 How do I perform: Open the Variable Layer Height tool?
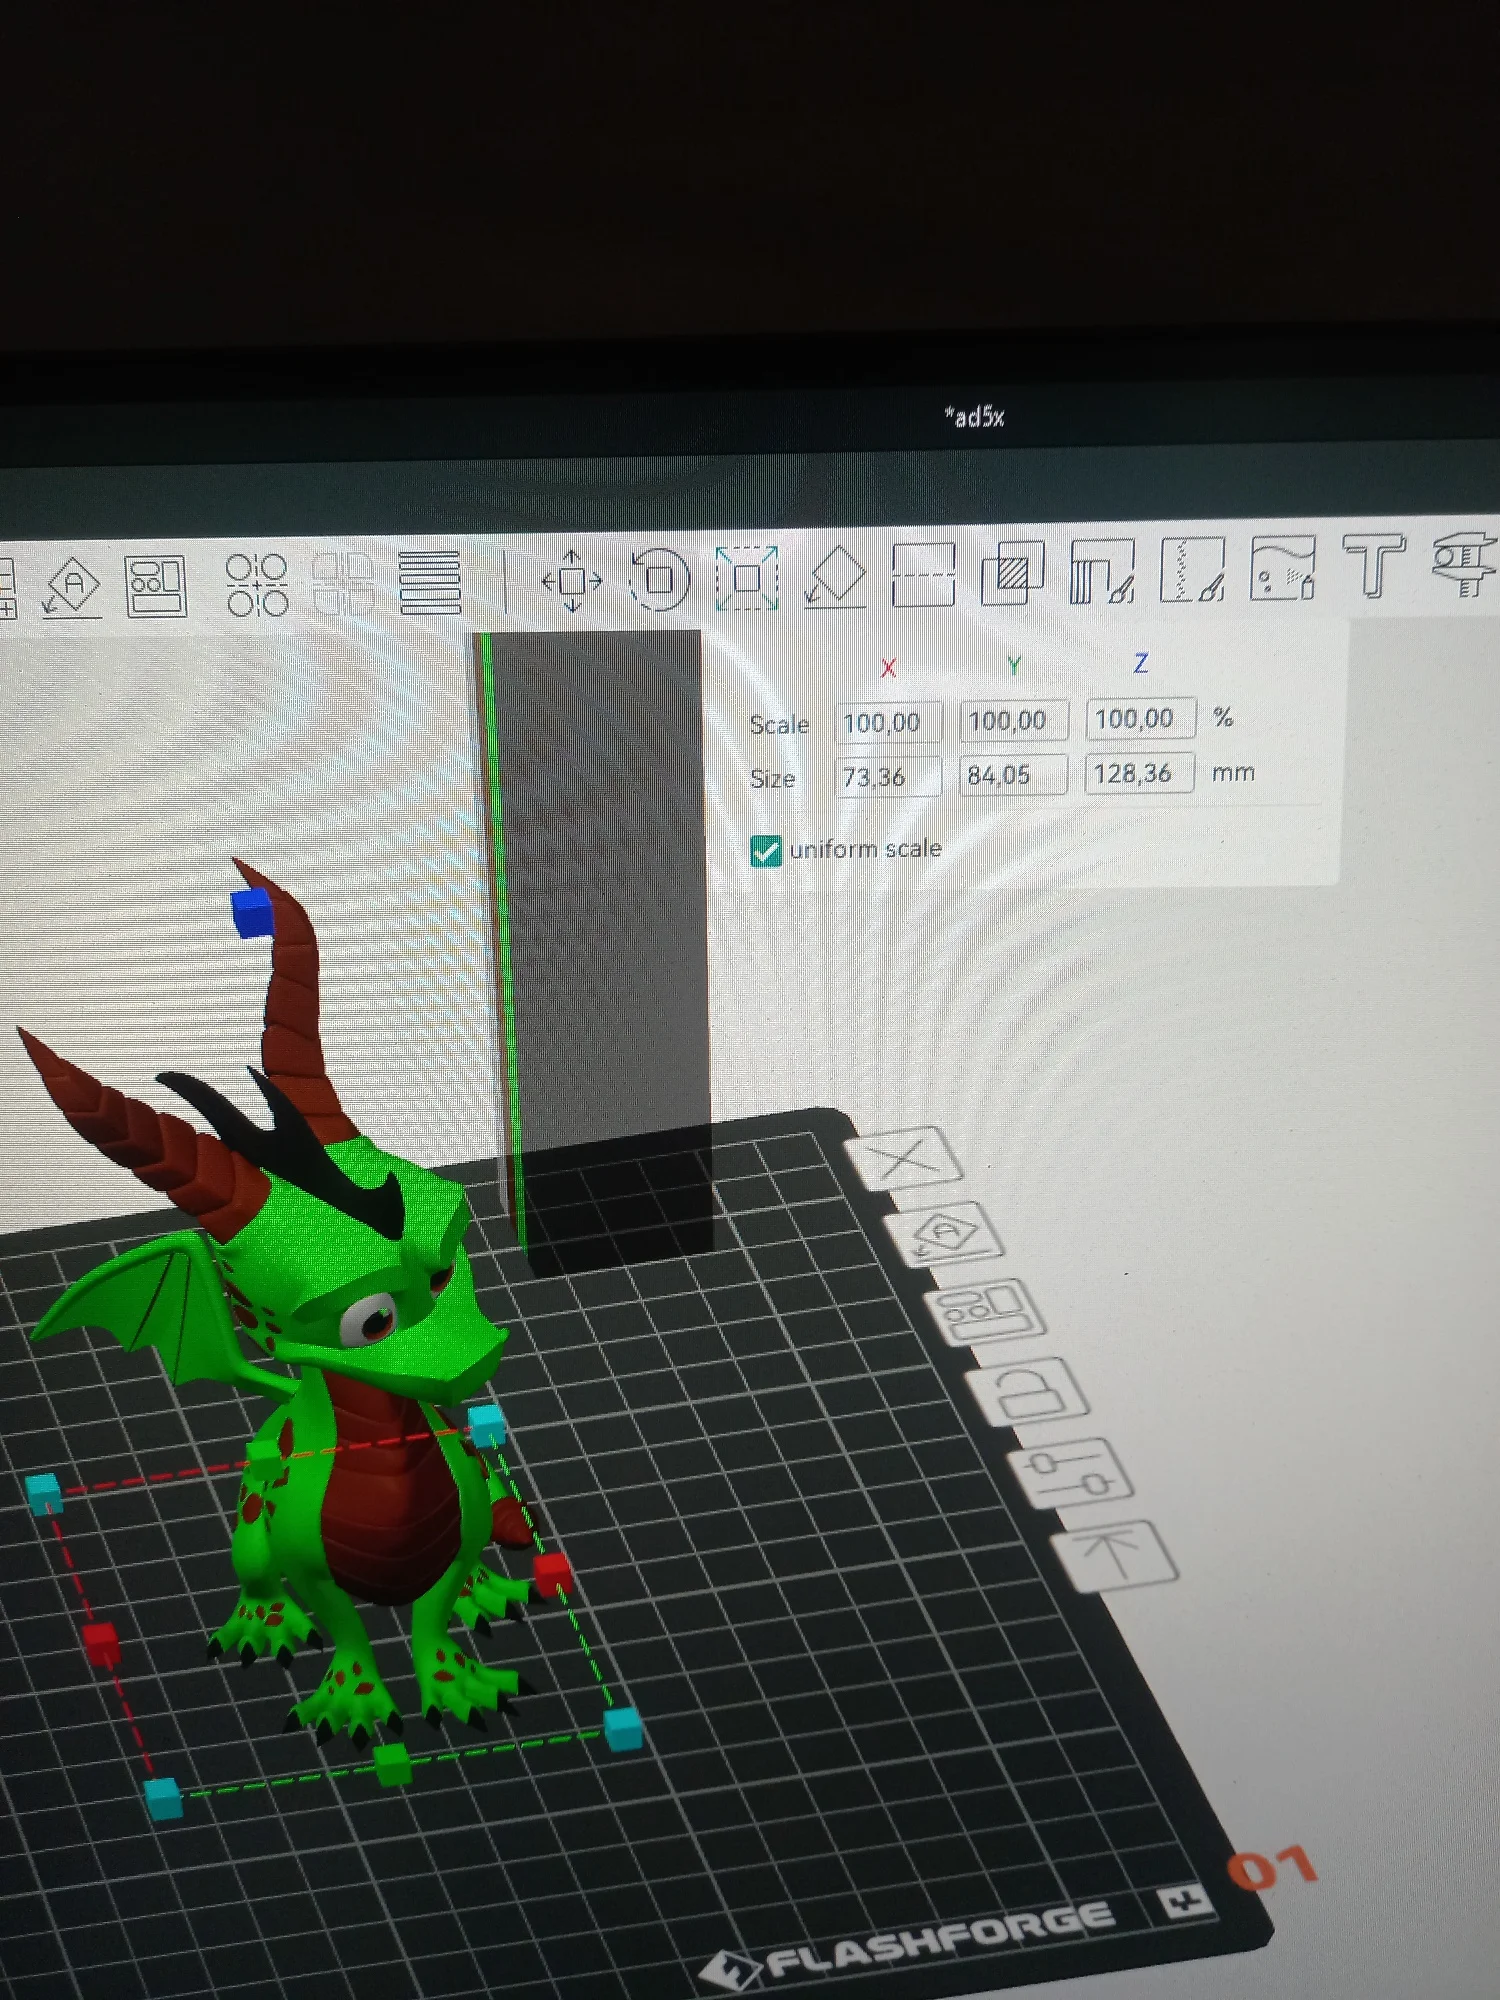click(x=430, y=583)
